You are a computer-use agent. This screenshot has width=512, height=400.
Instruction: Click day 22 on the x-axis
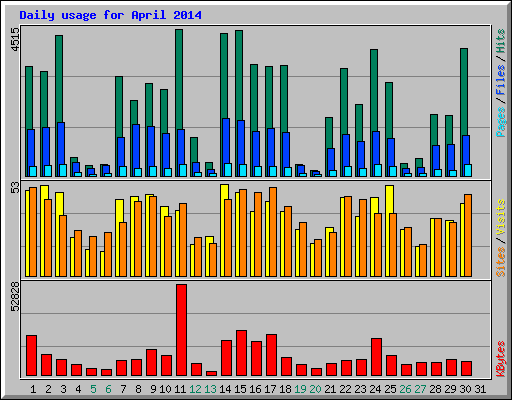(345, 389)
